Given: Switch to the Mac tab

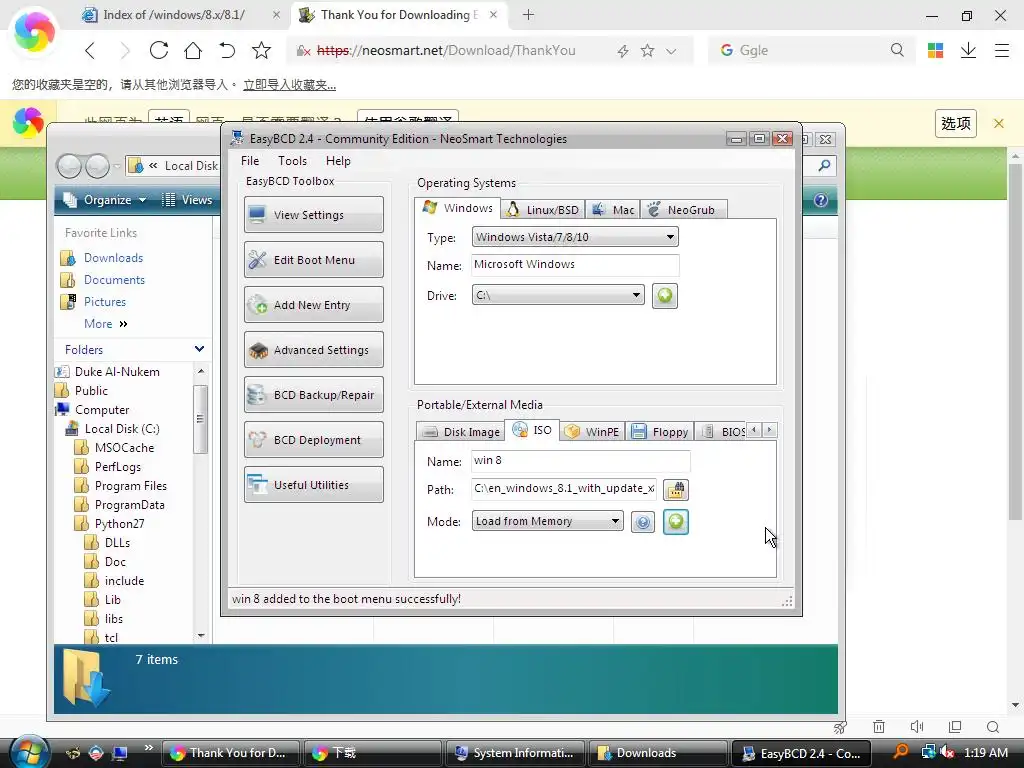Looking at the screenshot, I should tap(613, 210).
